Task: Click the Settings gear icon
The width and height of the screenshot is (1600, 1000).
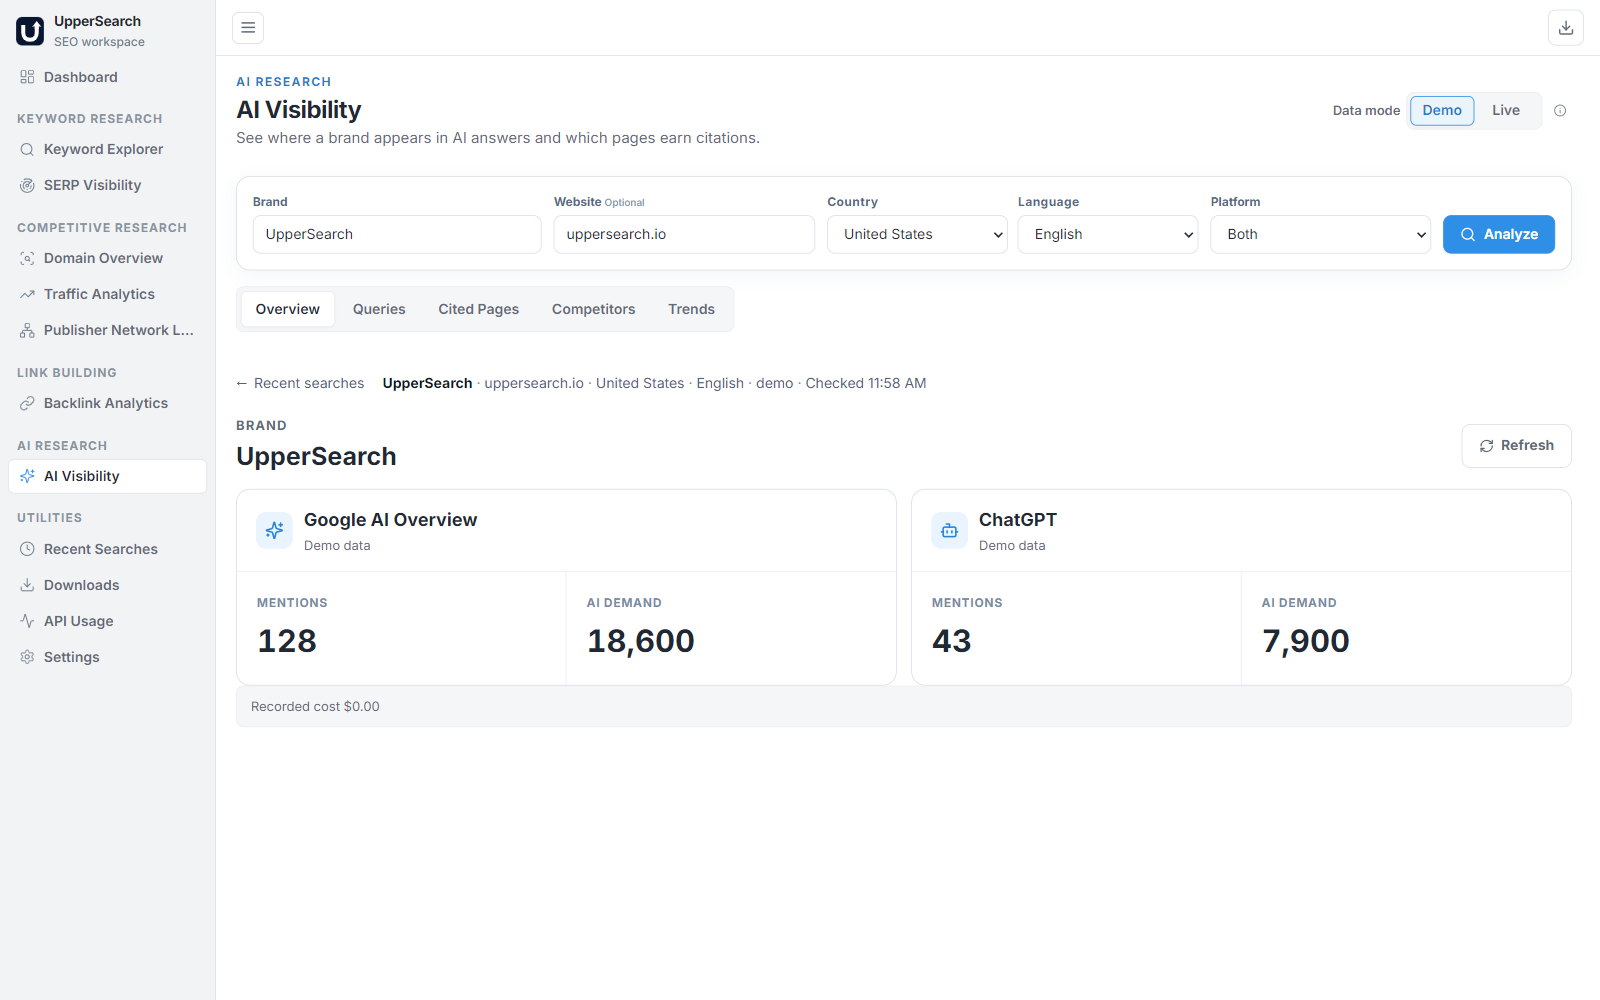Action: 27,657
